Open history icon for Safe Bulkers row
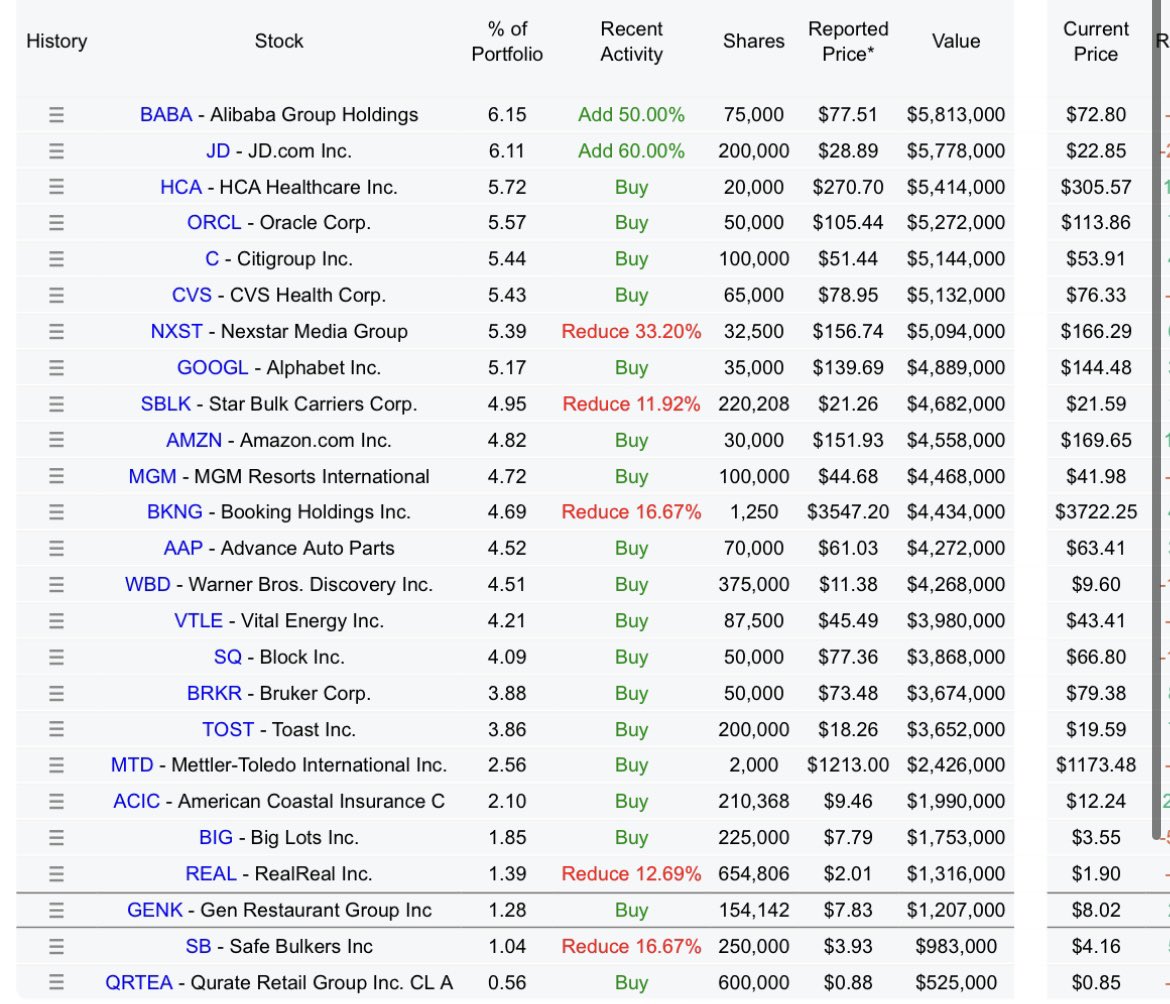The height and width of the screenshot is (1004, 1170). (56, 946)
